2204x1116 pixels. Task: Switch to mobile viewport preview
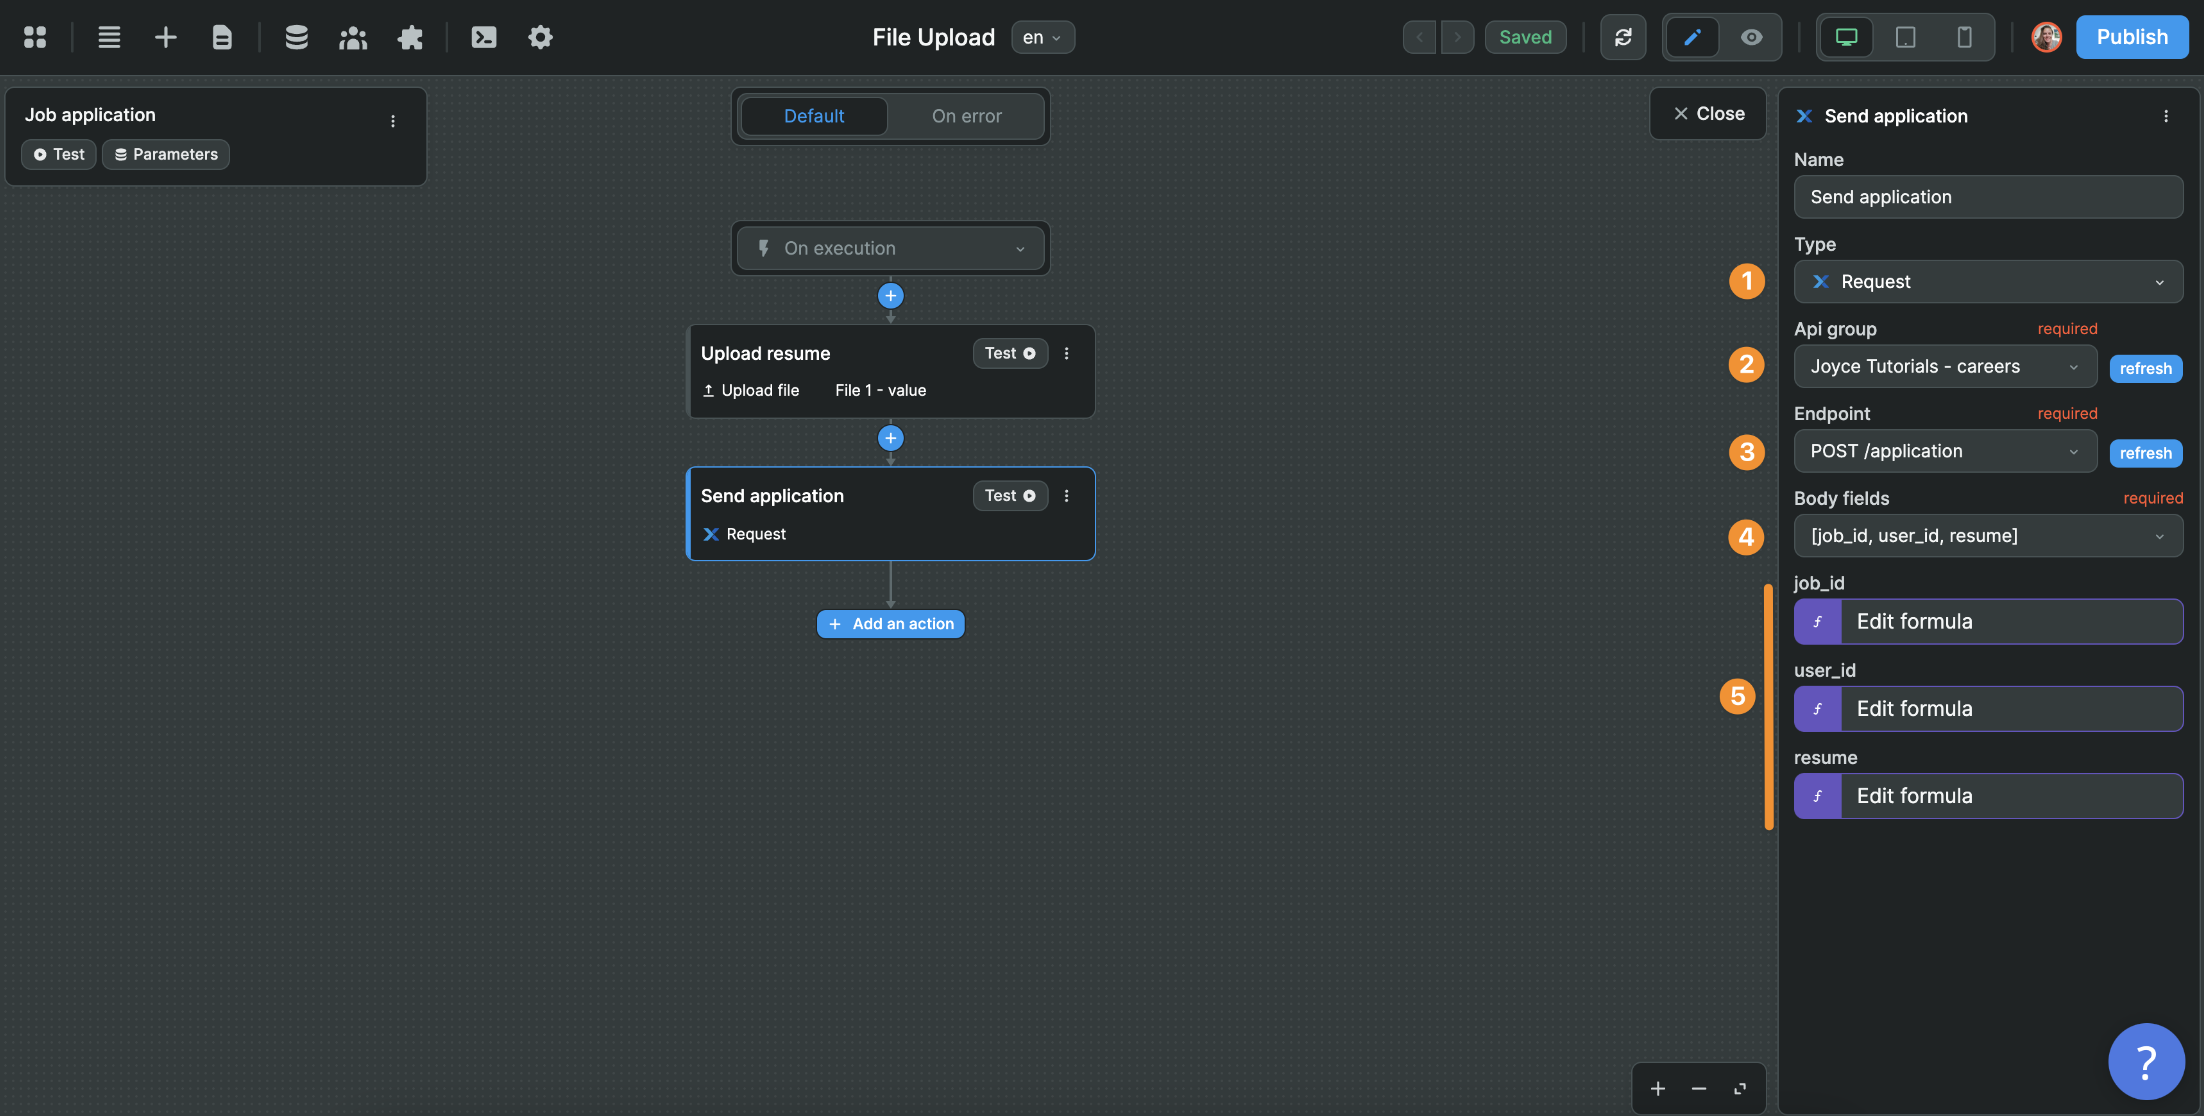point(1964,37)
